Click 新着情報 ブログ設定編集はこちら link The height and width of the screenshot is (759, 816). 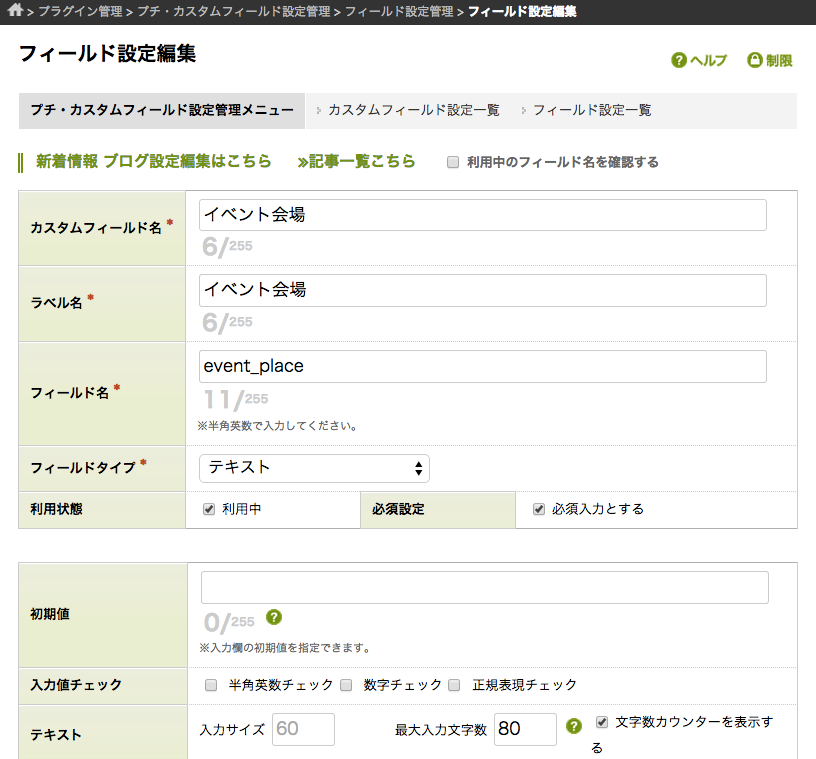coord(153,162)
